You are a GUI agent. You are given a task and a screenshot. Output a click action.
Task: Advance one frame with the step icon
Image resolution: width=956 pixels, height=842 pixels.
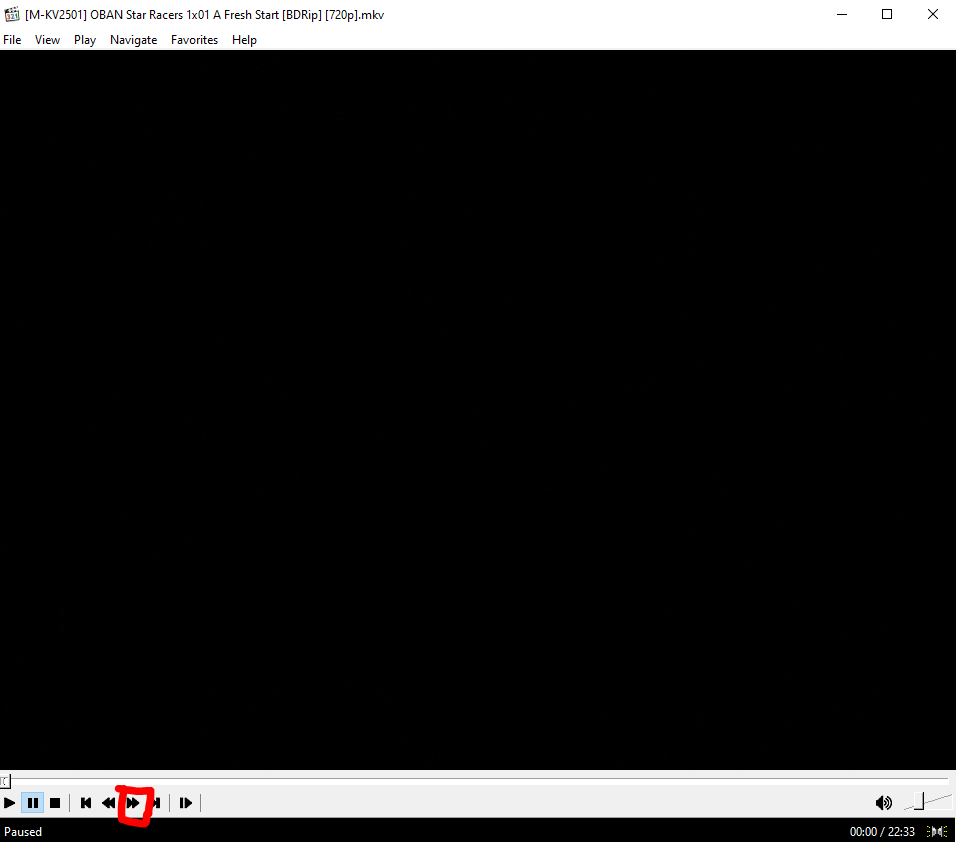point(186,803)
